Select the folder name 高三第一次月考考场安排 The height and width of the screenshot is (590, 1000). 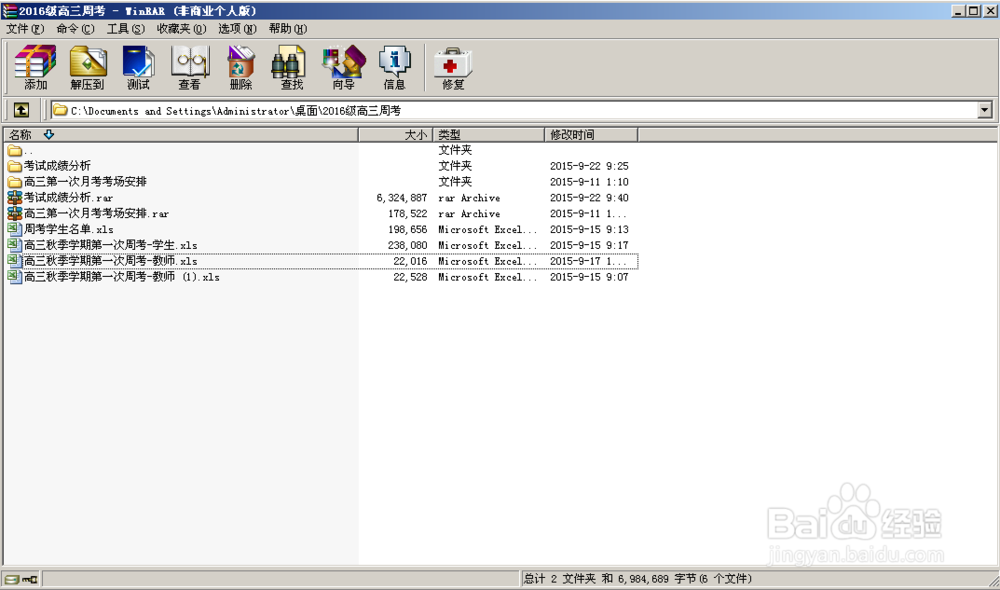point(85,182)
